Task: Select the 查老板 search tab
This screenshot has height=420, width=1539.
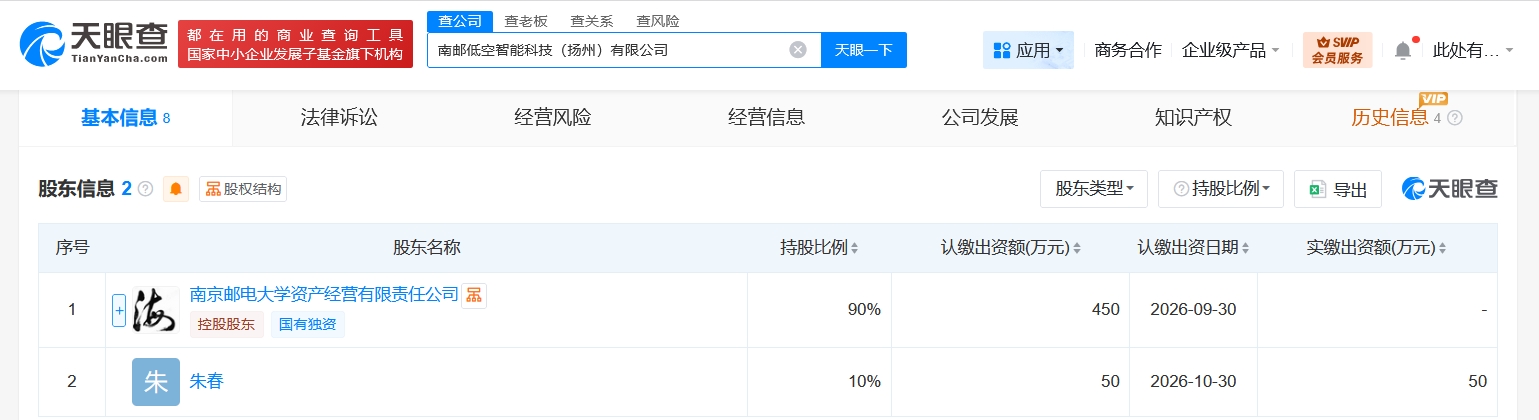Action: pos(525,21)
